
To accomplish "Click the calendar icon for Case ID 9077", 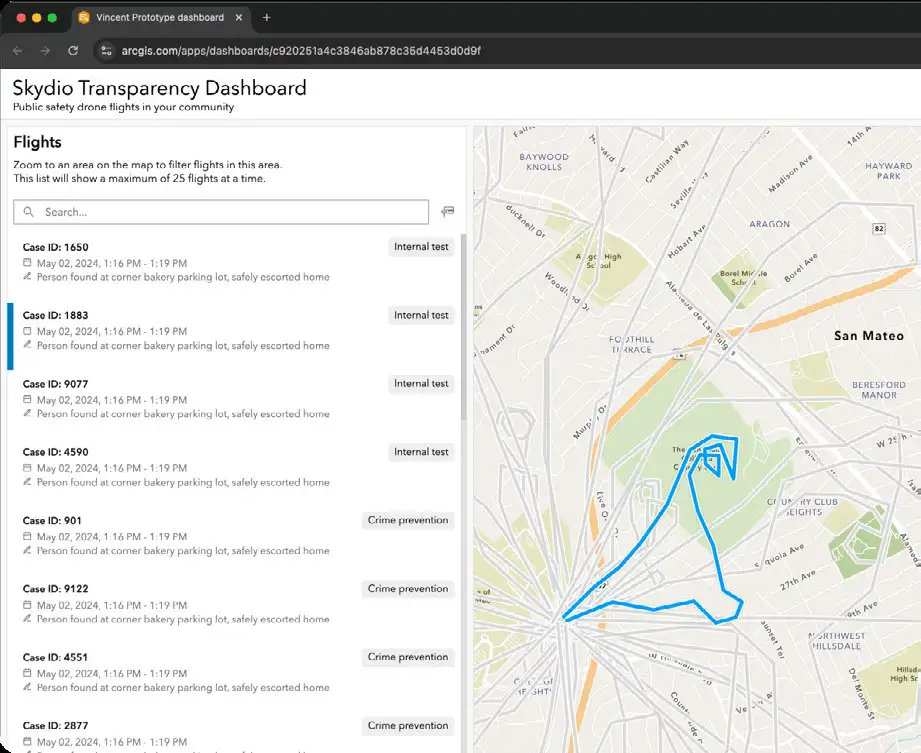I will (27, 399).
